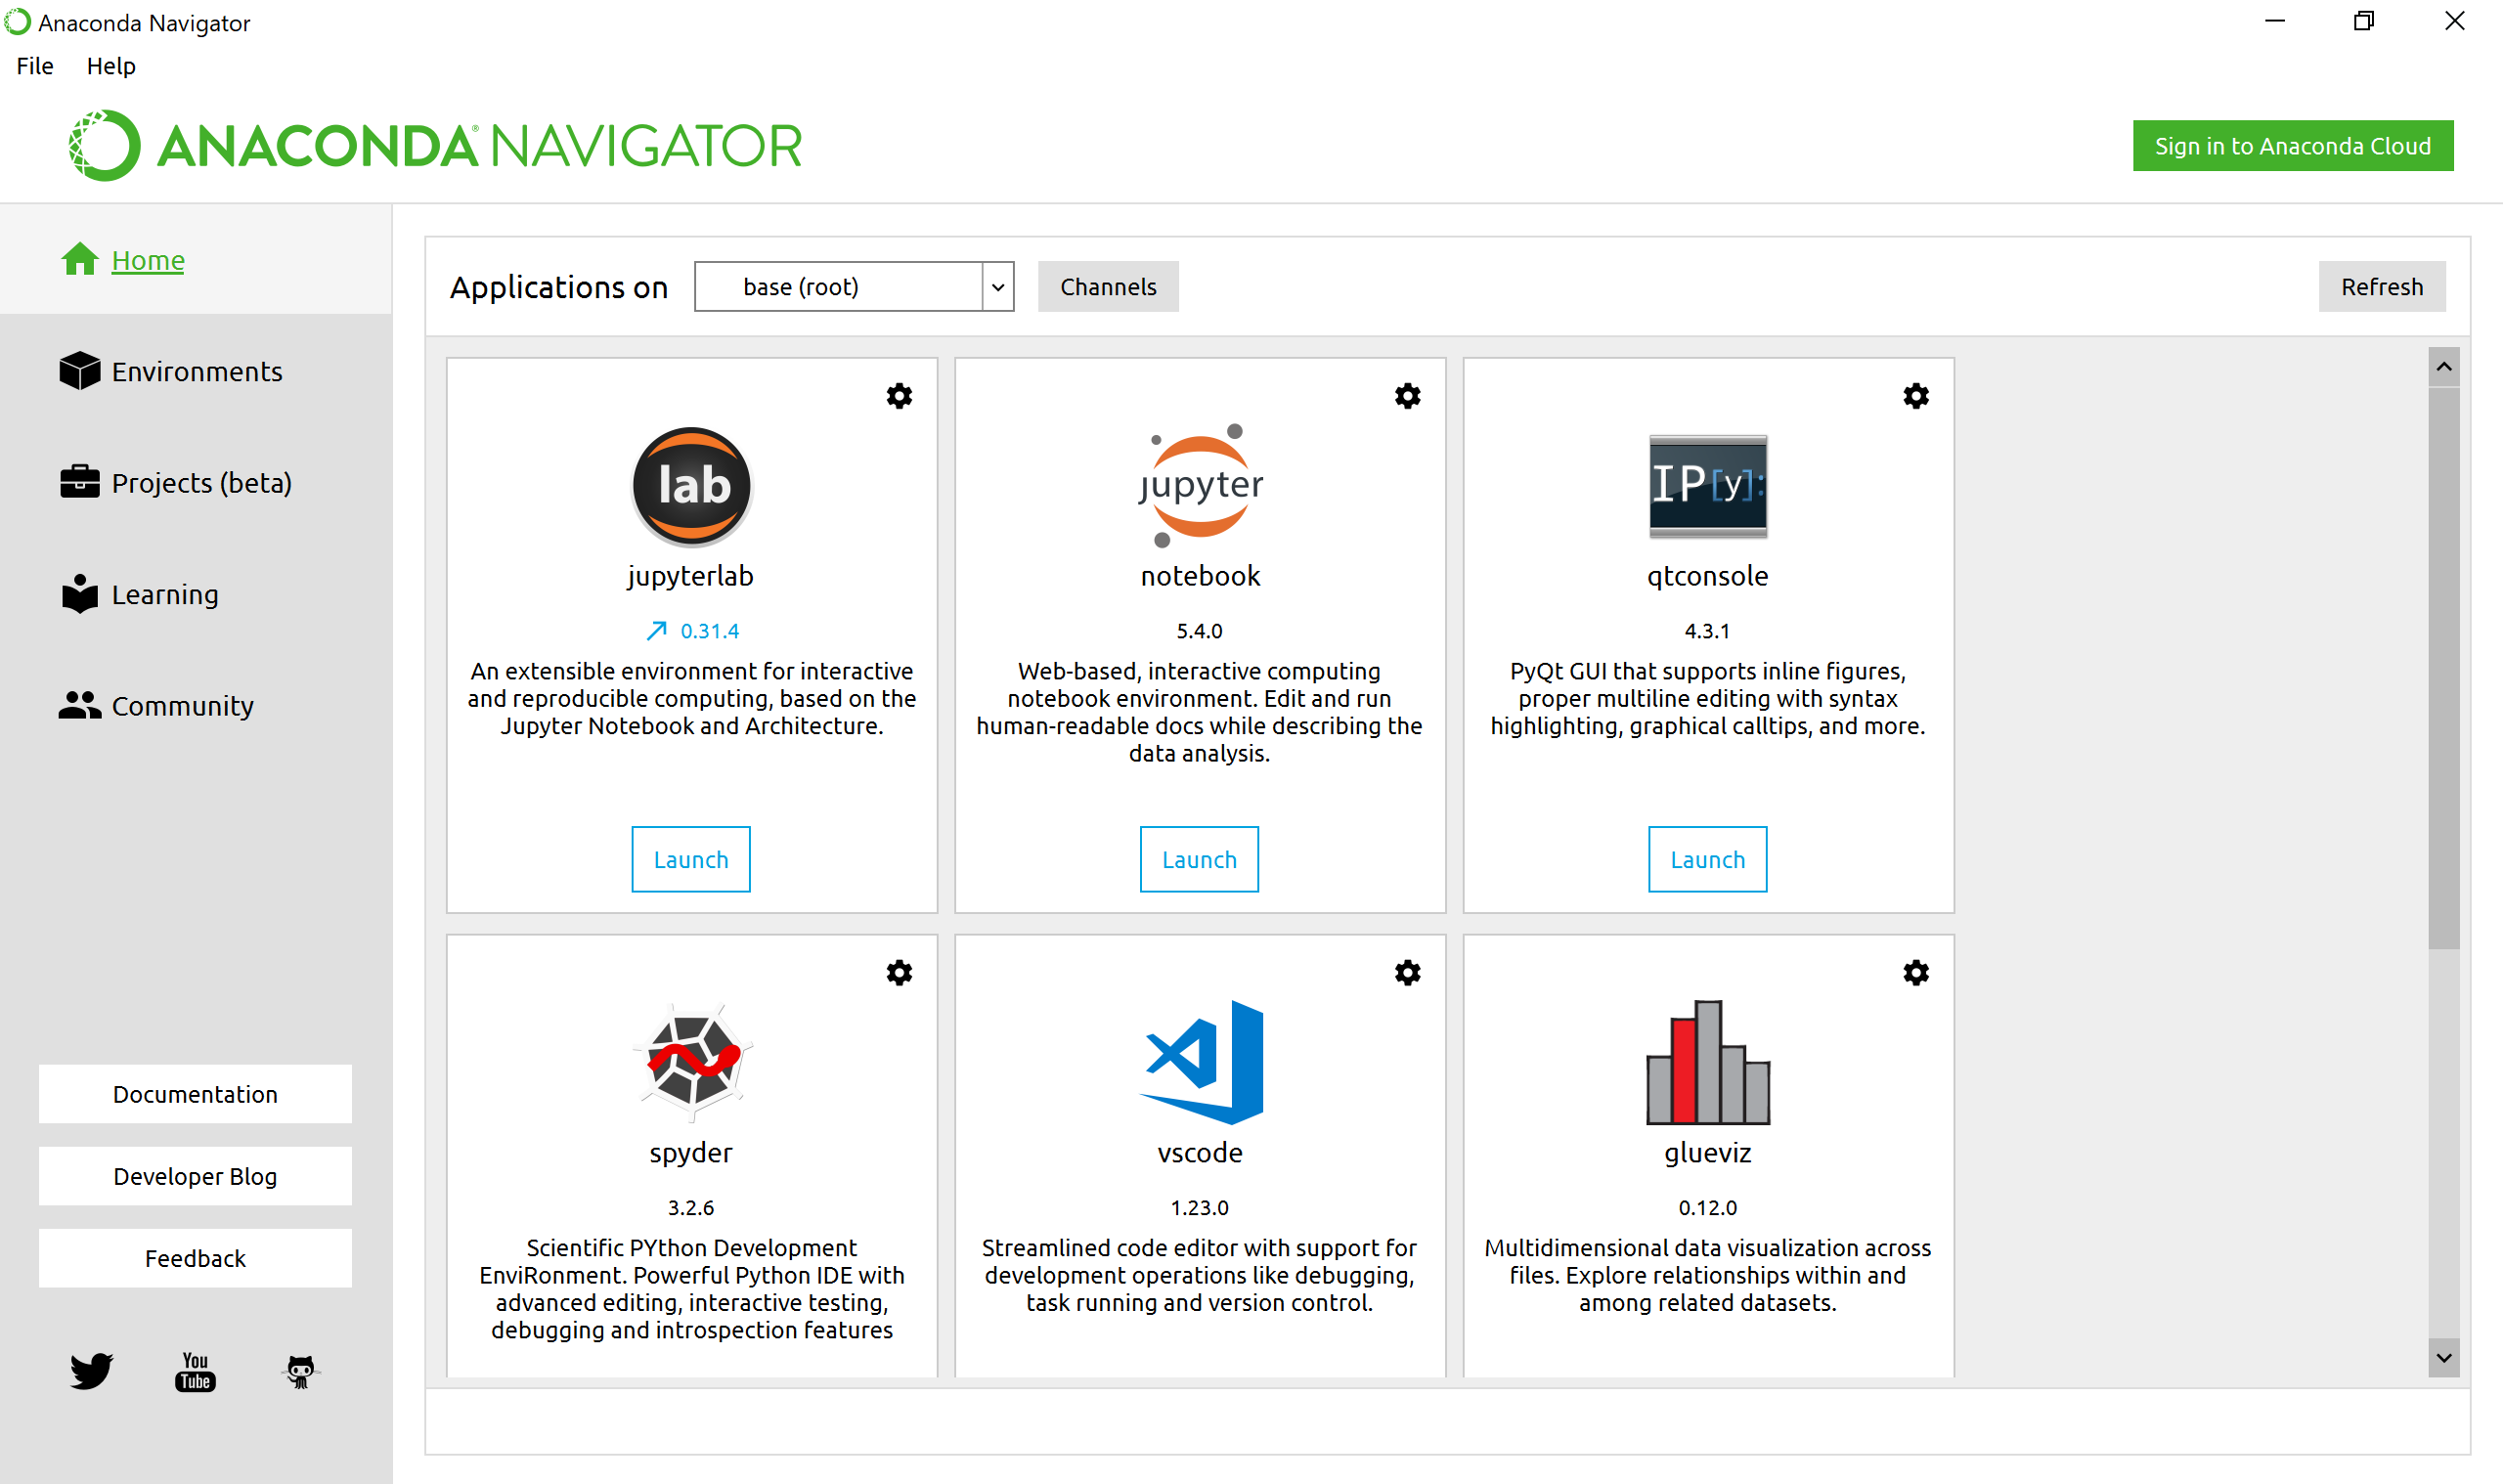Open the Twitter icon link
This screenshot has height=1484, width=2503.
(x=91, y=1371)
